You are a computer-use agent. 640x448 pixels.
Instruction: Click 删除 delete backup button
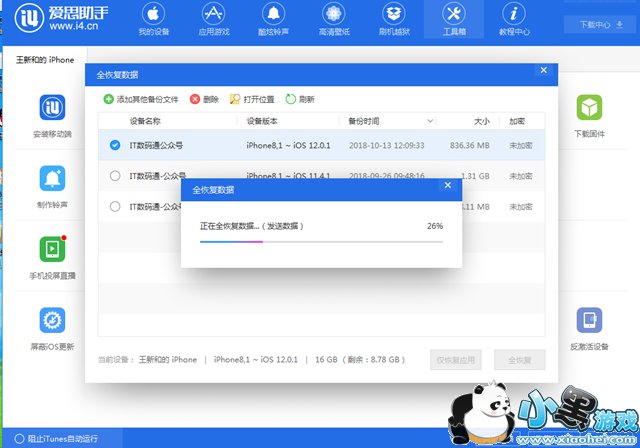[x=204, y=99]
